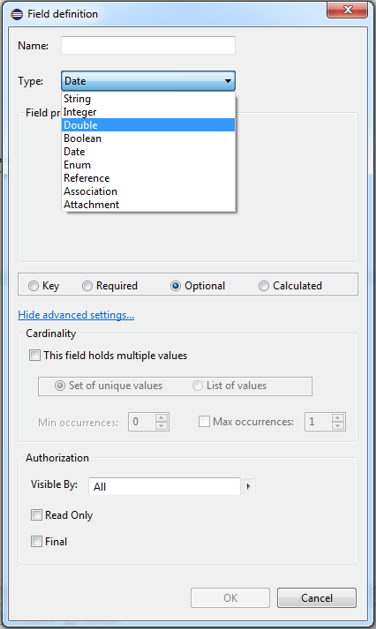The width and height of the screenshot is (376, 629).
Task: Choose Boolean from the type list
Action: pos(148,138)
